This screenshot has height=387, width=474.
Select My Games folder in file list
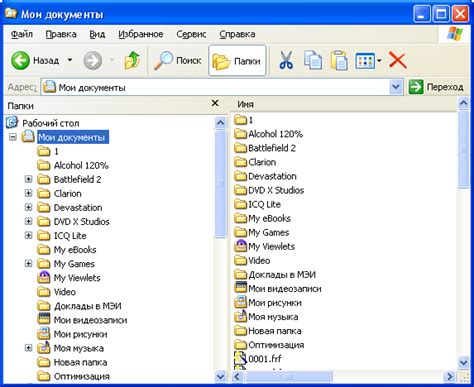click(x=261, y=232)
